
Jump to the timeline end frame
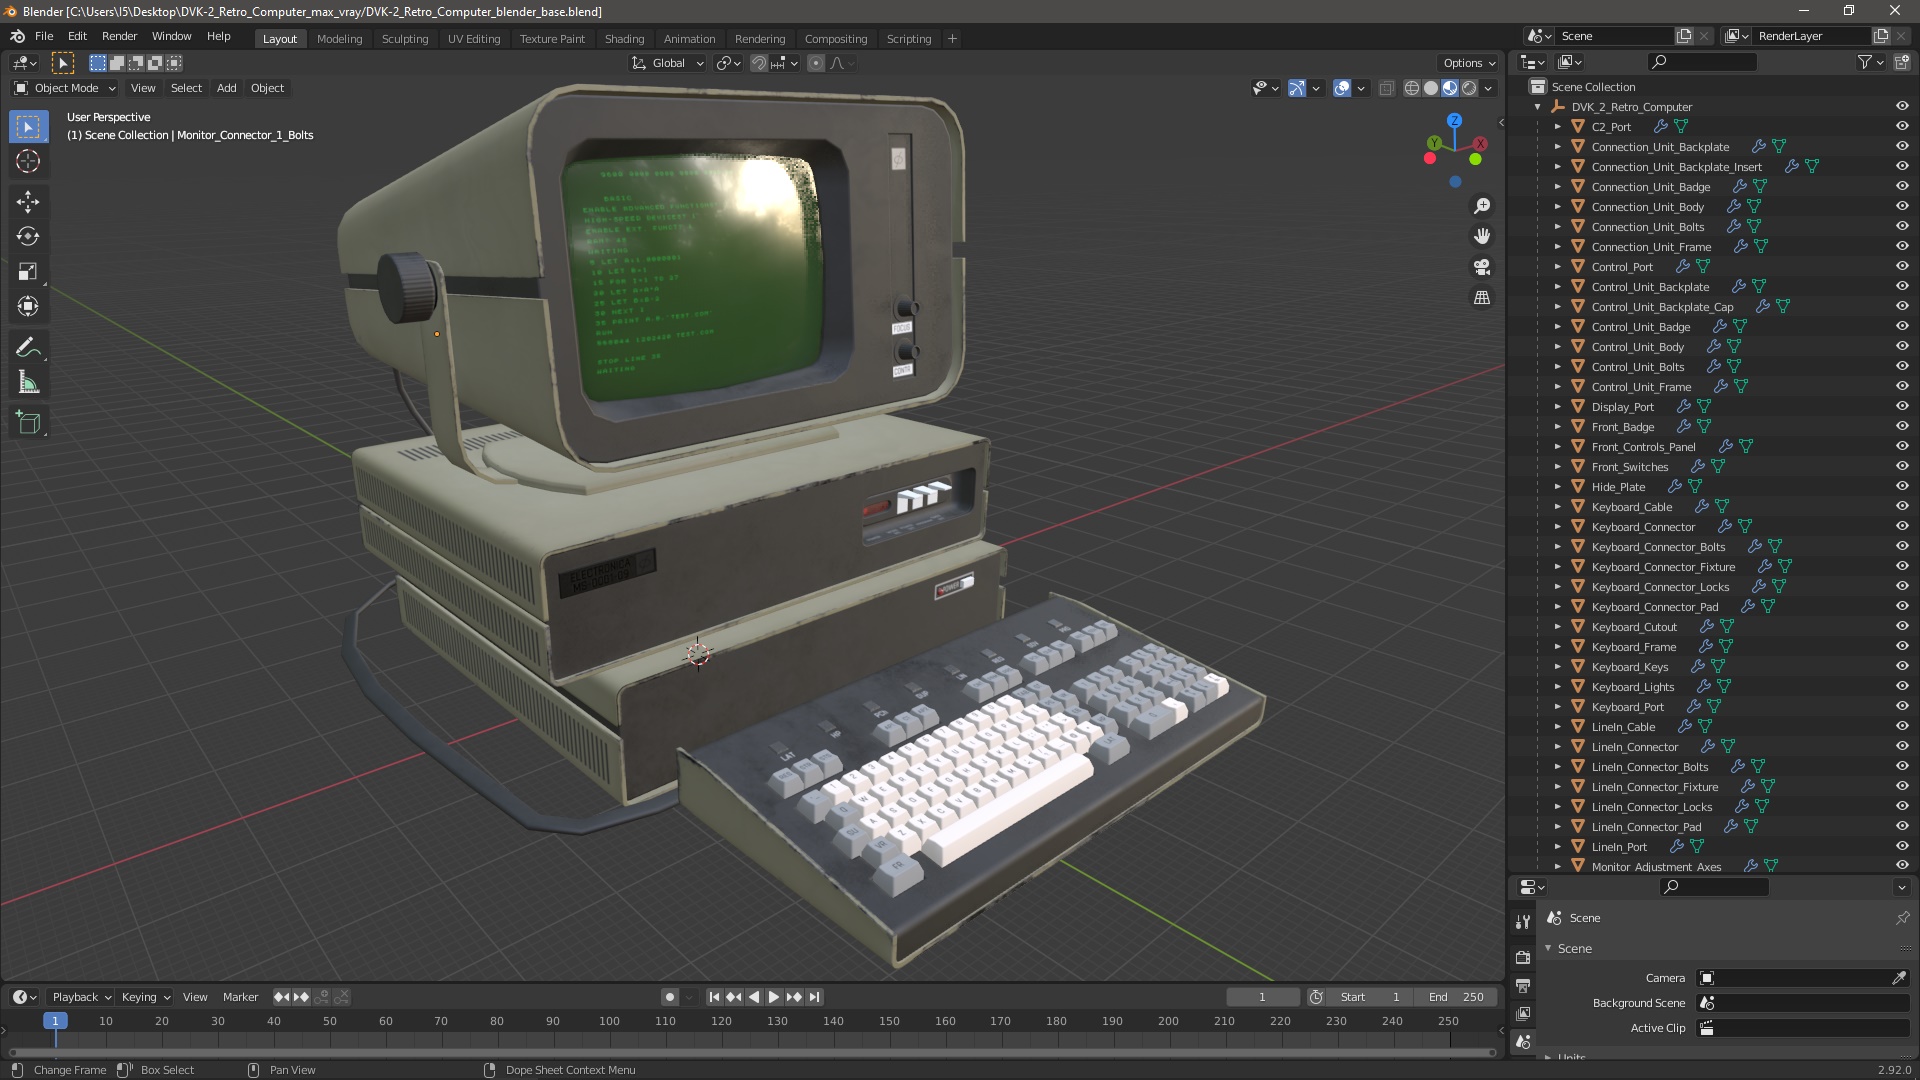(814, 997)
